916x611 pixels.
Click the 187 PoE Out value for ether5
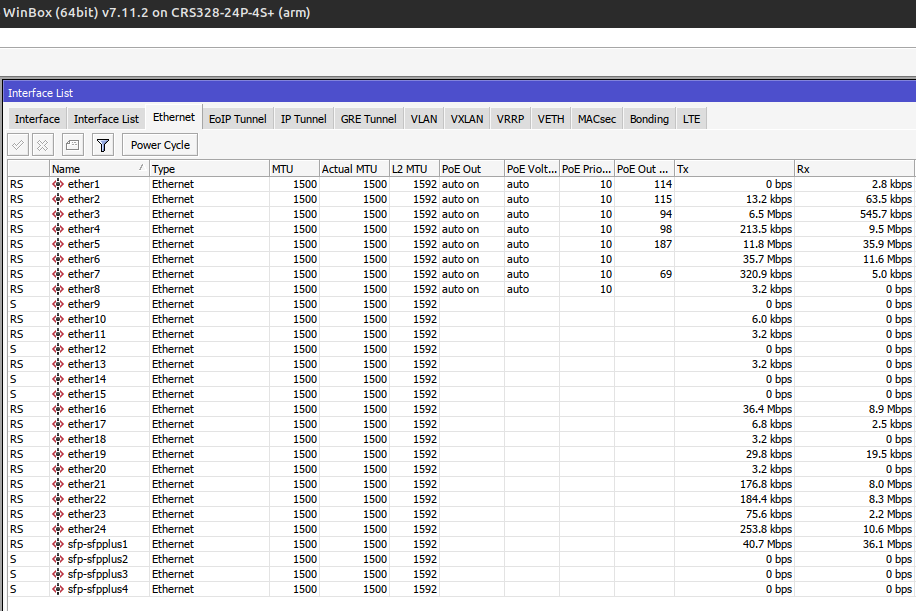[662, 244]
